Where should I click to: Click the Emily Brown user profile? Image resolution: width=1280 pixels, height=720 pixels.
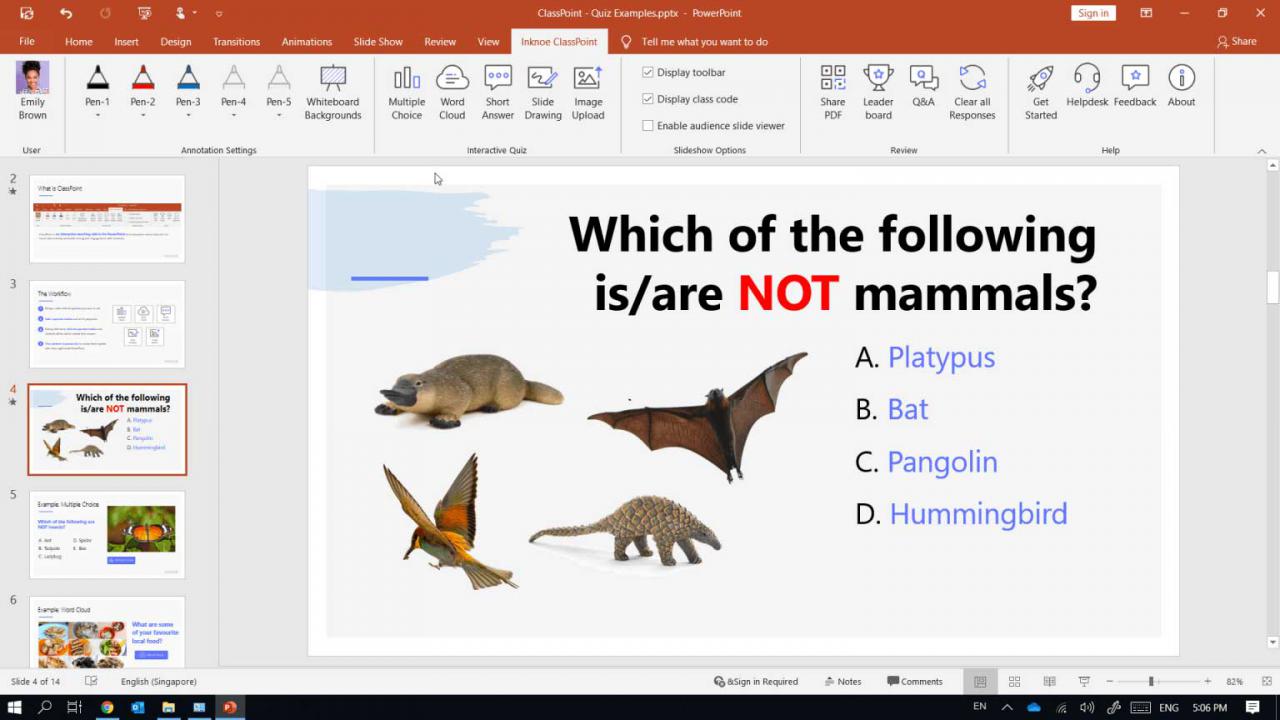tap(32, 92)
